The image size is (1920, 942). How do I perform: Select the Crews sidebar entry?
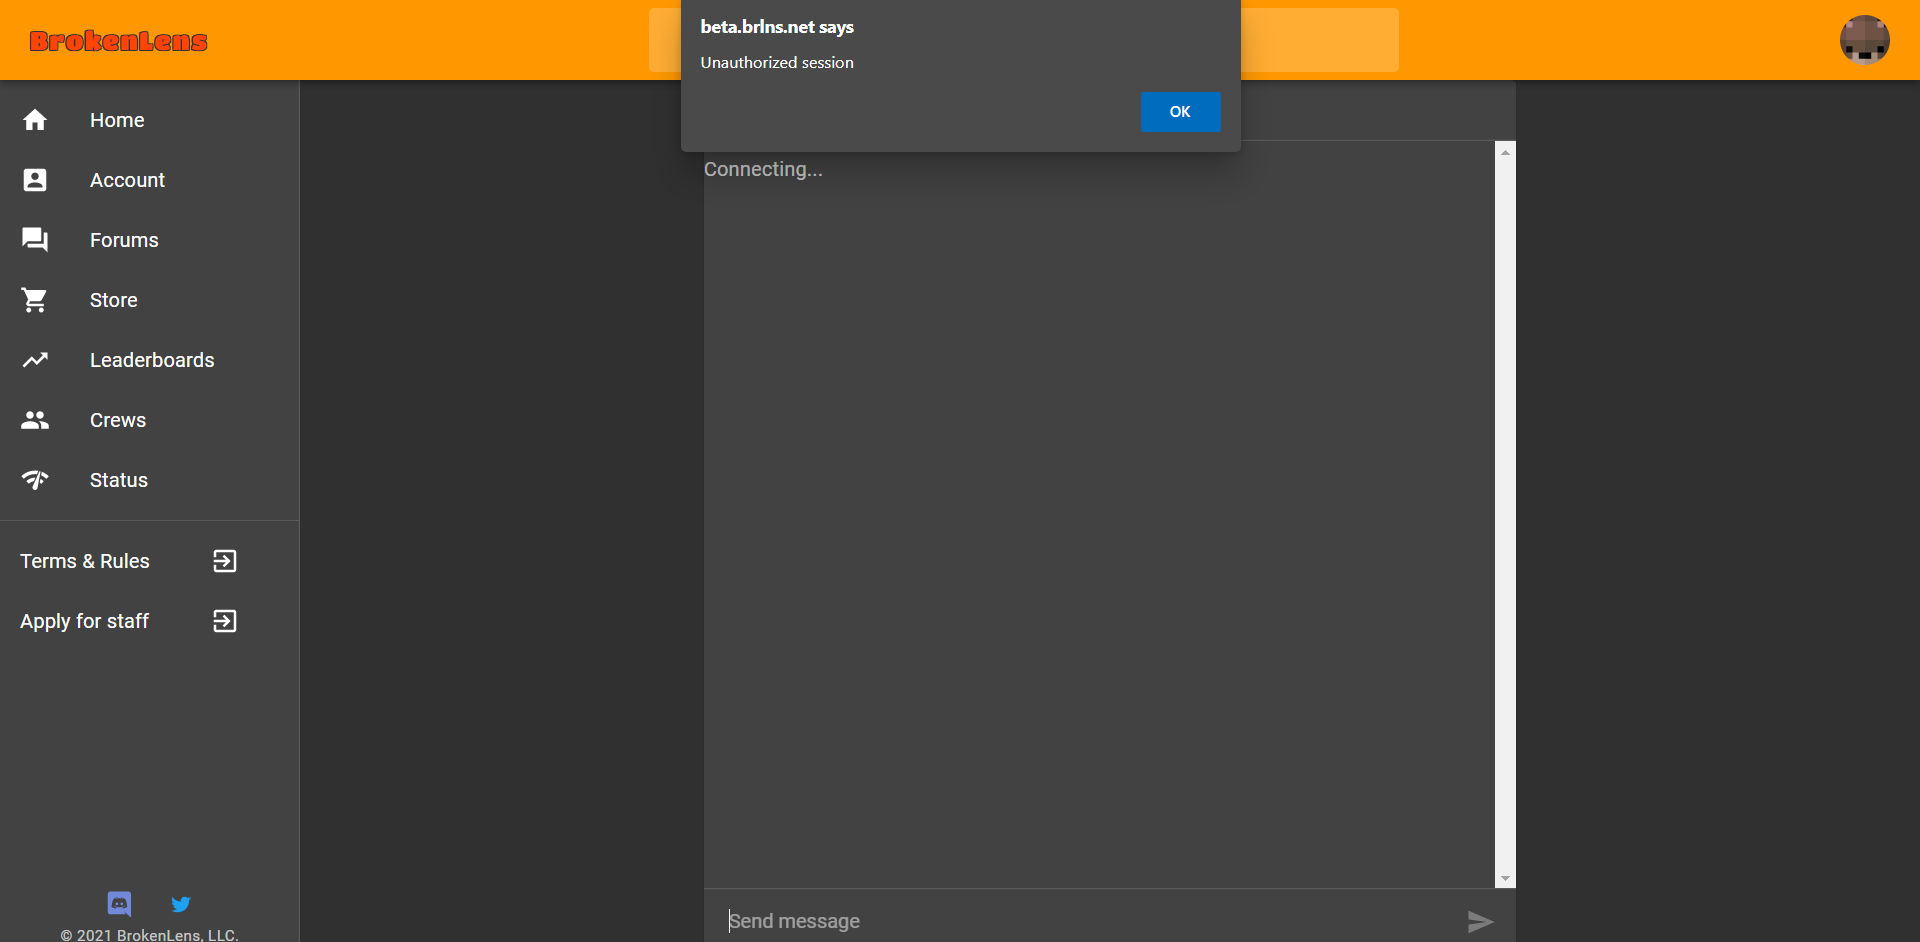[x=118, y=420]
